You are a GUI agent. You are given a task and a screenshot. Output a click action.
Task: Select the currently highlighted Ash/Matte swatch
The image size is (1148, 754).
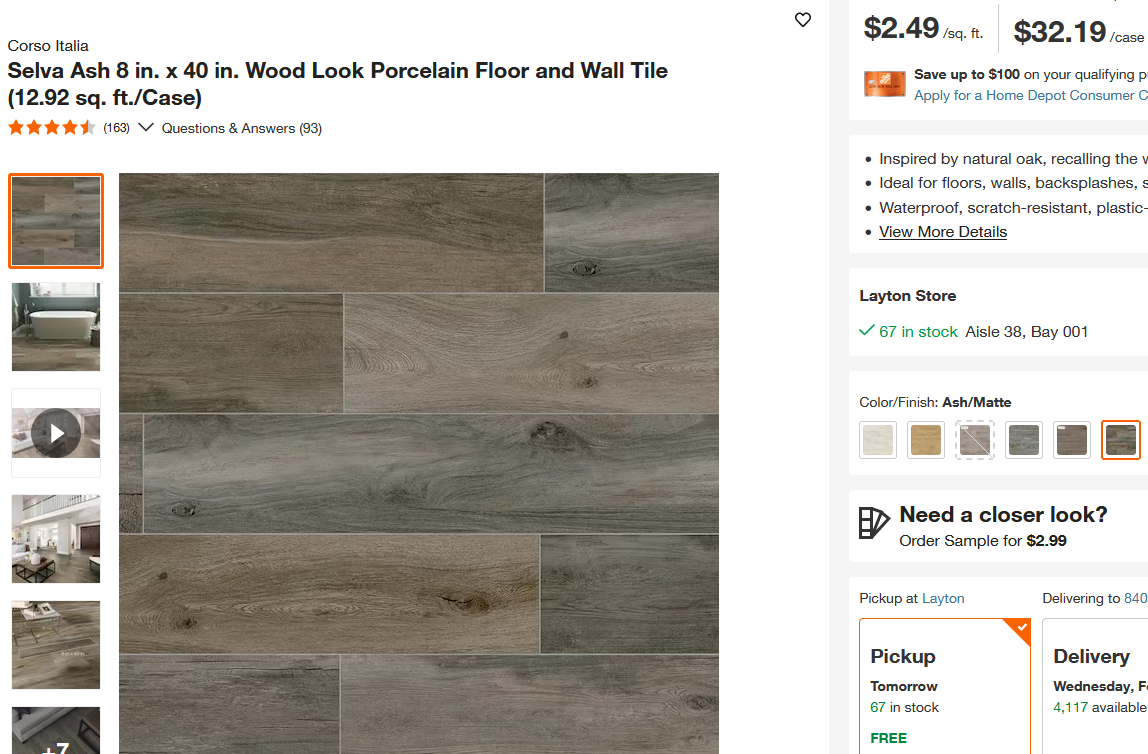click(x=1120, y=440)
